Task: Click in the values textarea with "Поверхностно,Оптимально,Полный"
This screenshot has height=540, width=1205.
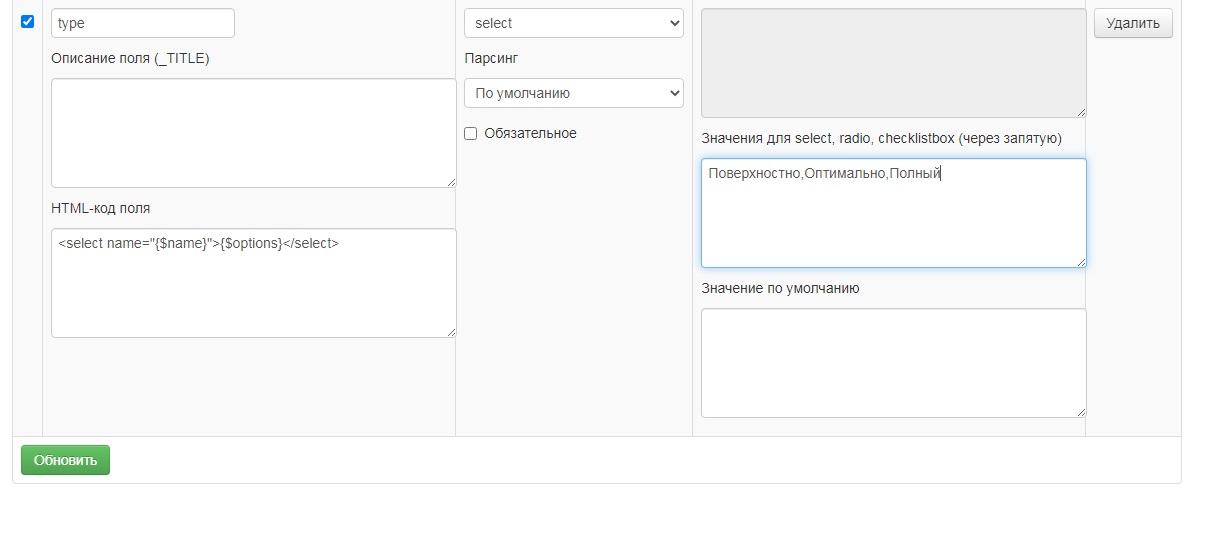Action: pos(894,213)
